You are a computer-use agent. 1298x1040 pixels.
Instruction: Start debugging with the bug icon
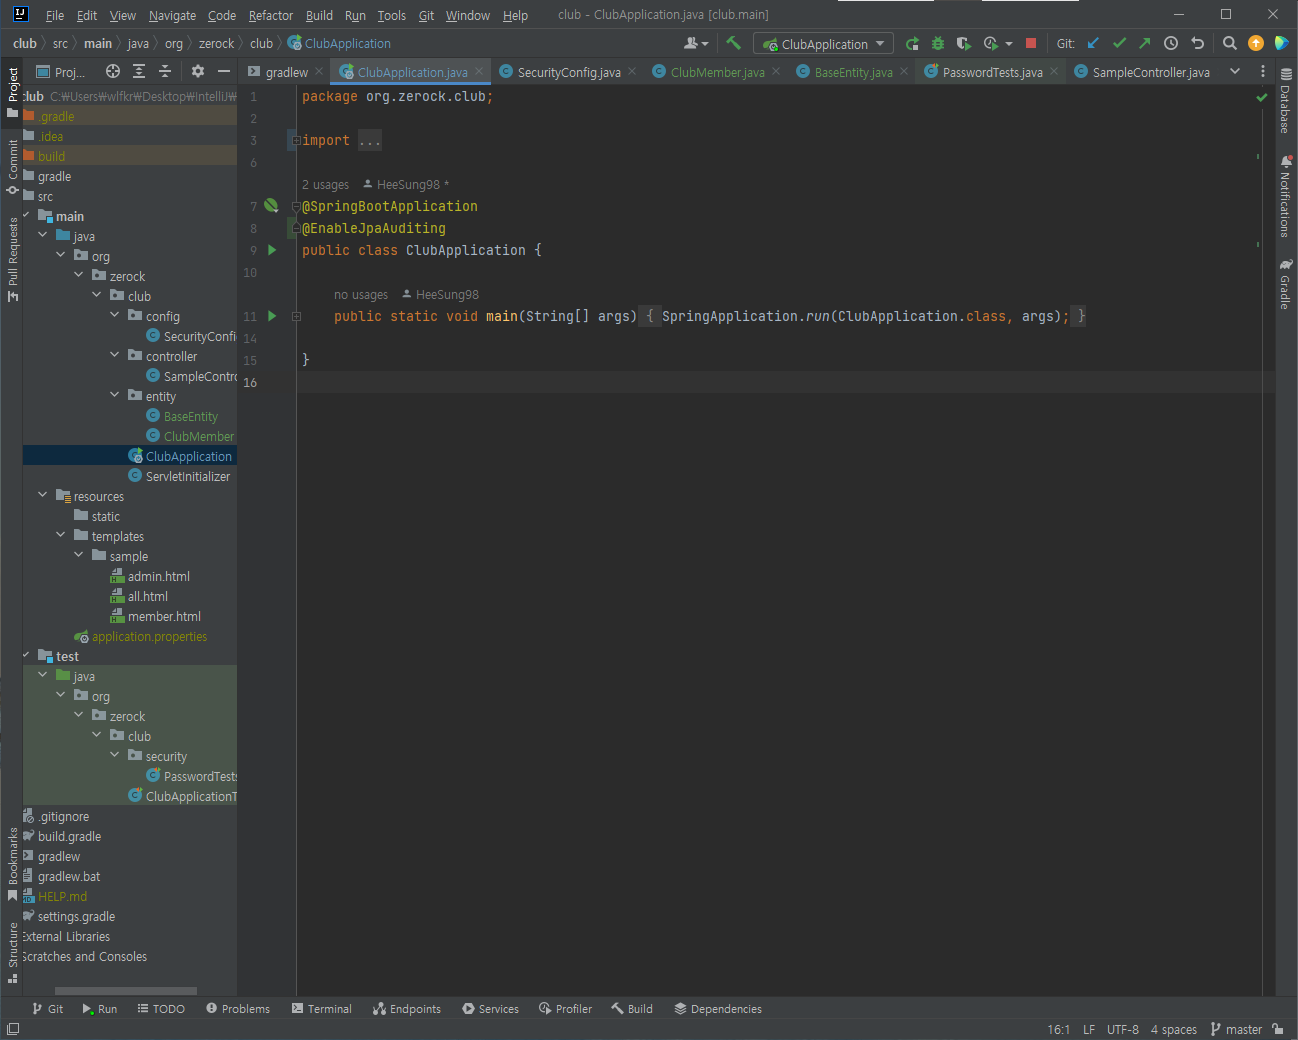[938, 44]
